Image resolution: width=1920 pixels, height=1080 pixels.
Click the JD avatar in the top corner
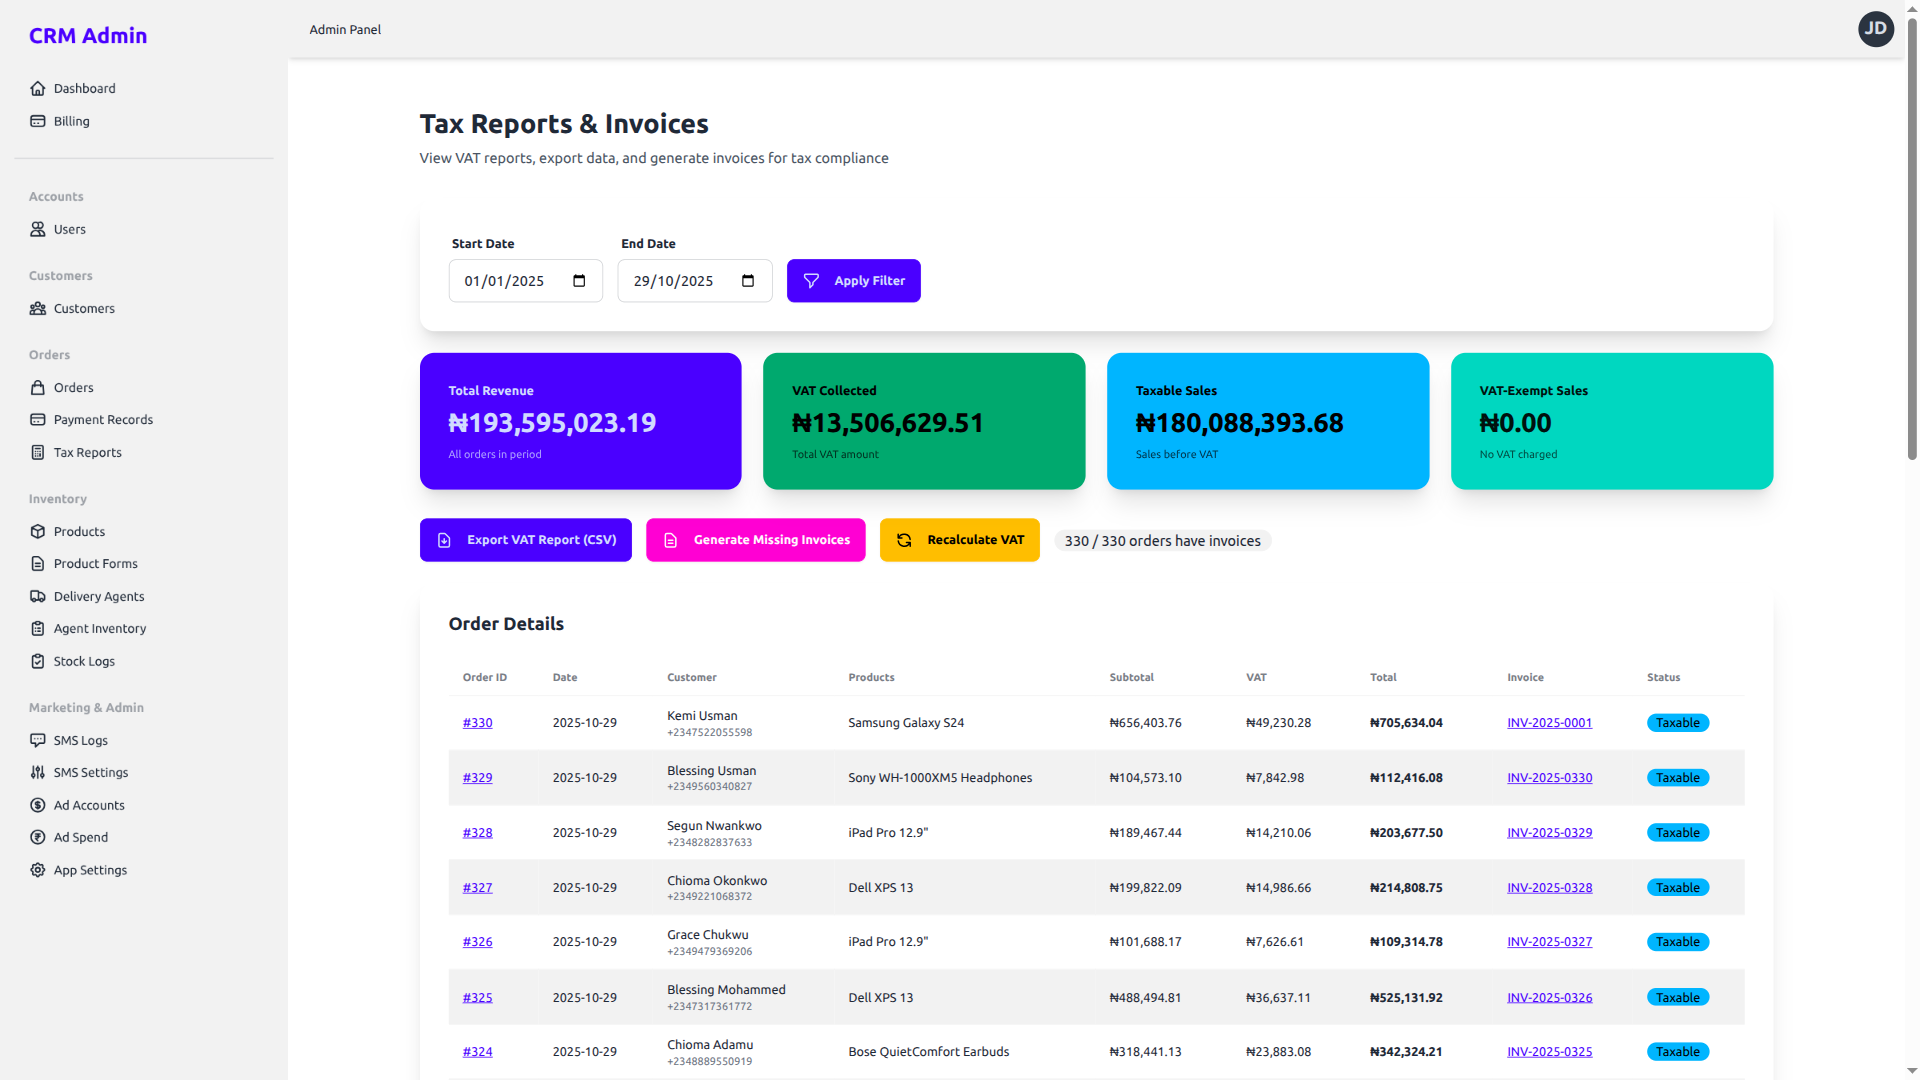coord(1876,29)
